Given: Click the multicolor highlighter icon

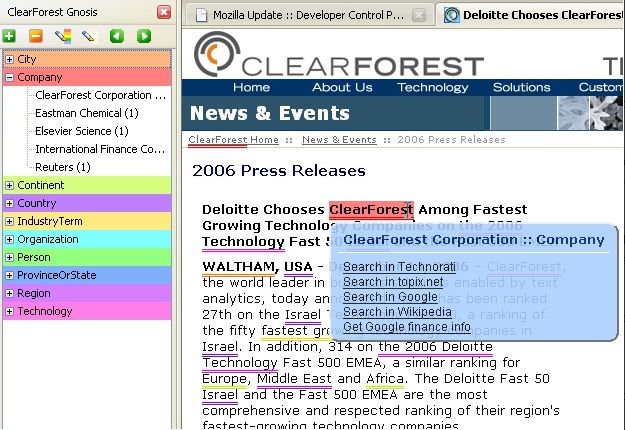Looking at the screenshot, I should tap(63, 36).
